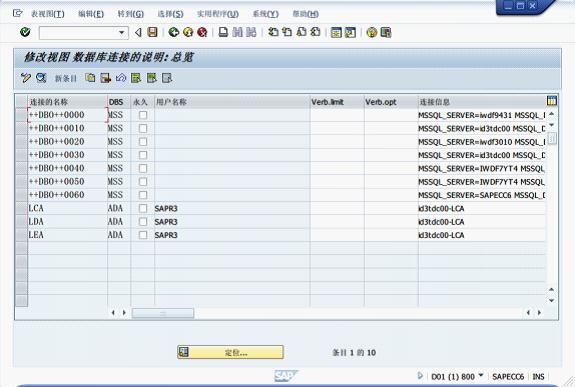
Task: Expand the status bar triangle beside D01
Action: pyautogui.click(x=420, y=376)
